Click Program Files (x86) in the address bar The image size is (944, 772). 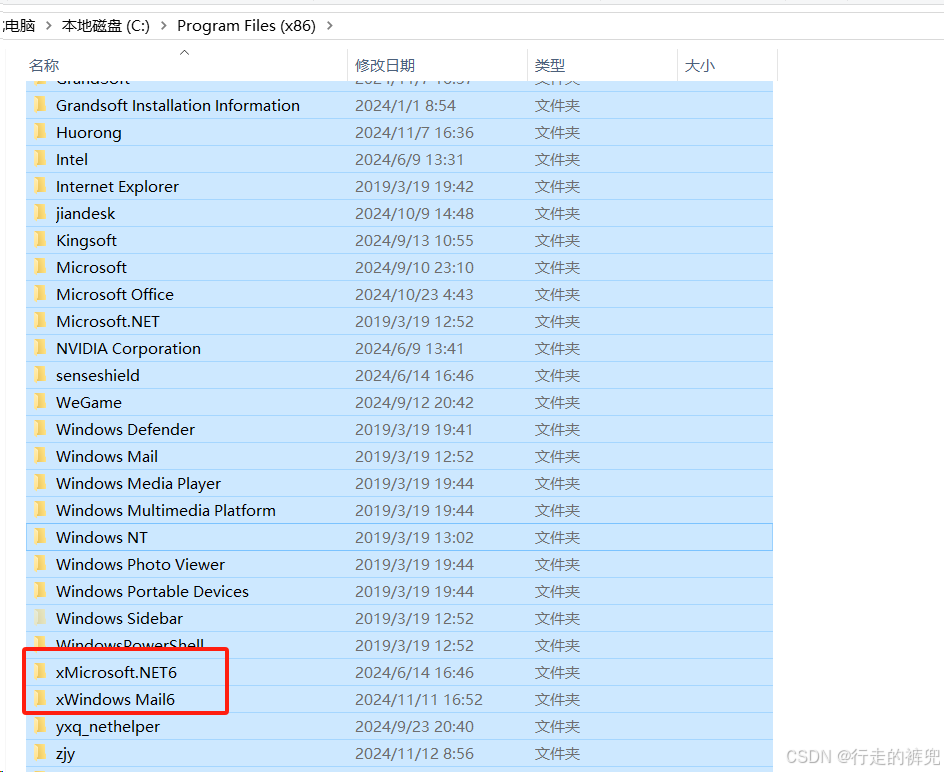[246, 26]
